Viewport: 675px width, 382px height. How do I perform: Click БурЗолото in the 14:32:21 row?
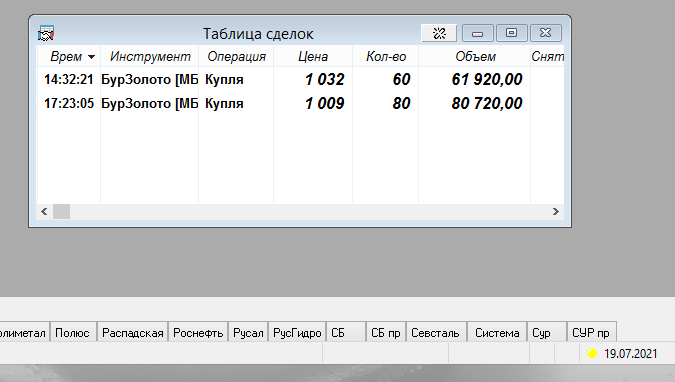(x=150, y=80)
